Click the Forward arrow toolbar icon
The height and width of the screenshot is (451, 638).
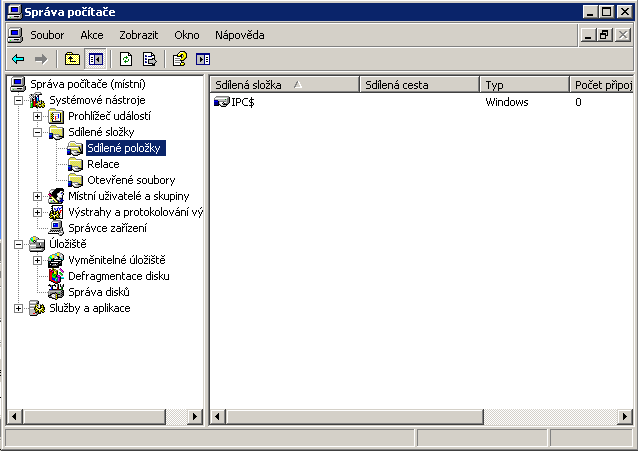pos(41,59)
